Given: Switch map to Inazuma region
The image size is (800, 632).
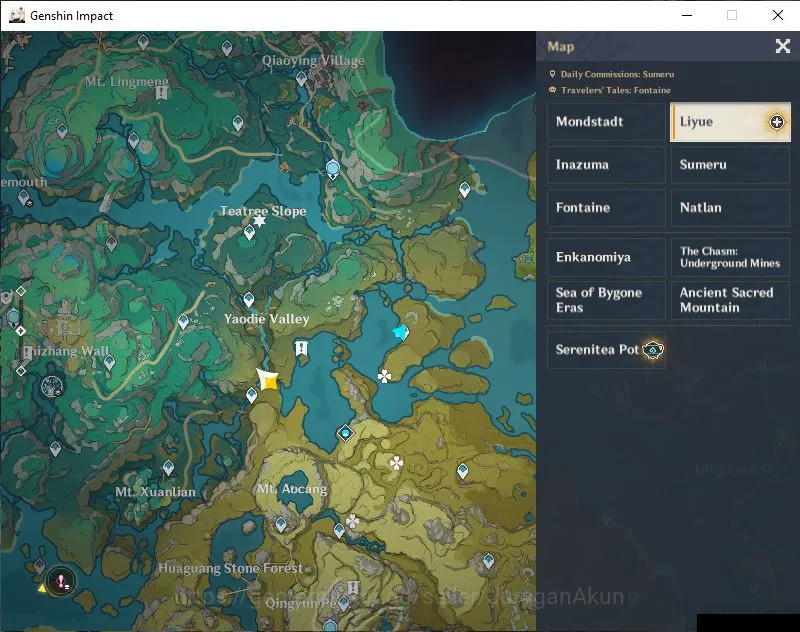Looking at the screenshot, I should (606, 165).
